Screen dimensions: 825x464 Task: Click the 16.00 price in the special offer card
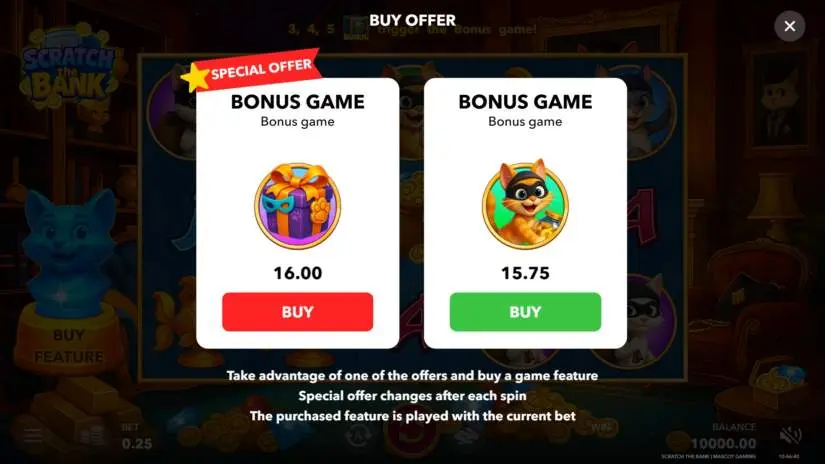point(298,273)
